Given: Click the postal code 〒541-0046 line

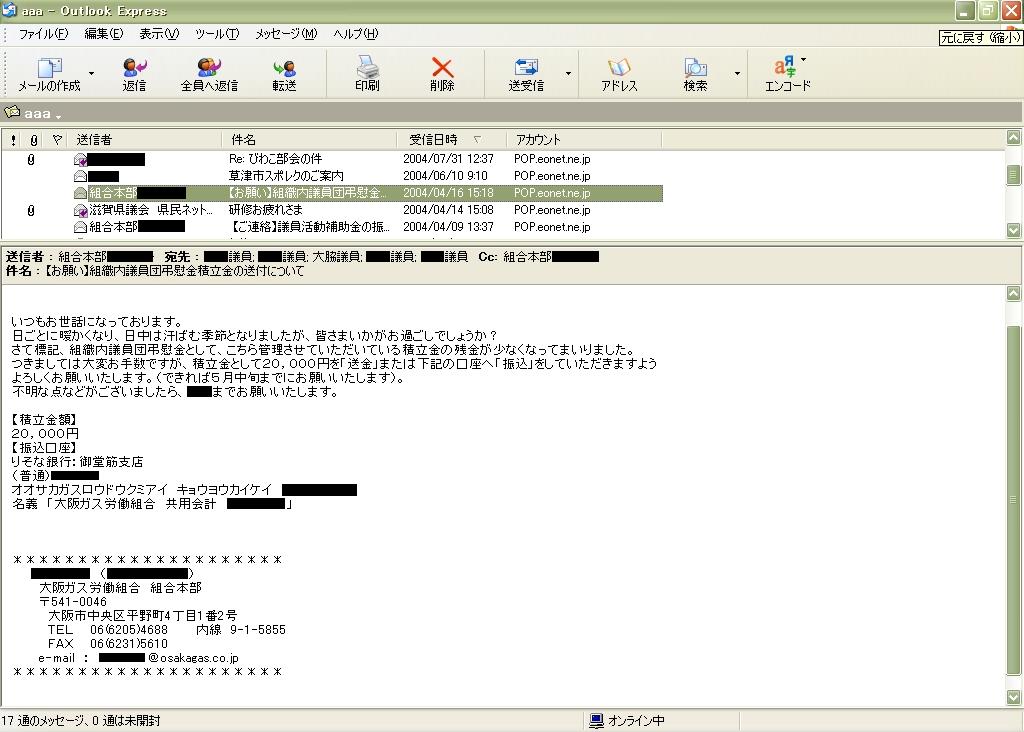Looking at the screenshot, I should tap(73, 601).
